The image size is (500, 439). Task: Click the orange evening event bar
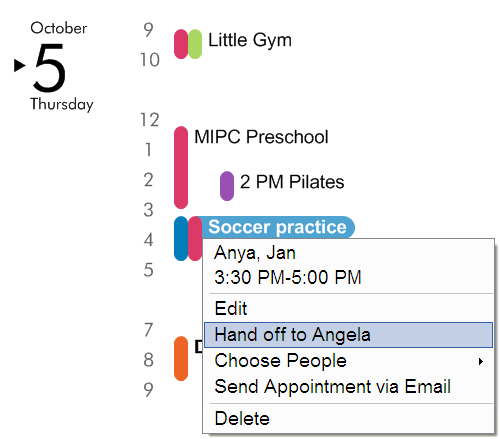181,359
